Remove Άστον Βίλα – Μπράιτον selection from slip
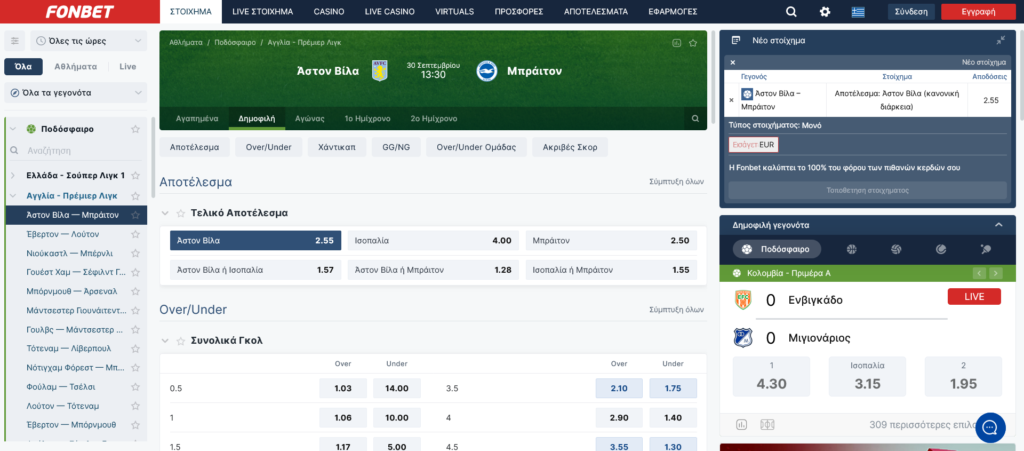 [x=731, y=101]
